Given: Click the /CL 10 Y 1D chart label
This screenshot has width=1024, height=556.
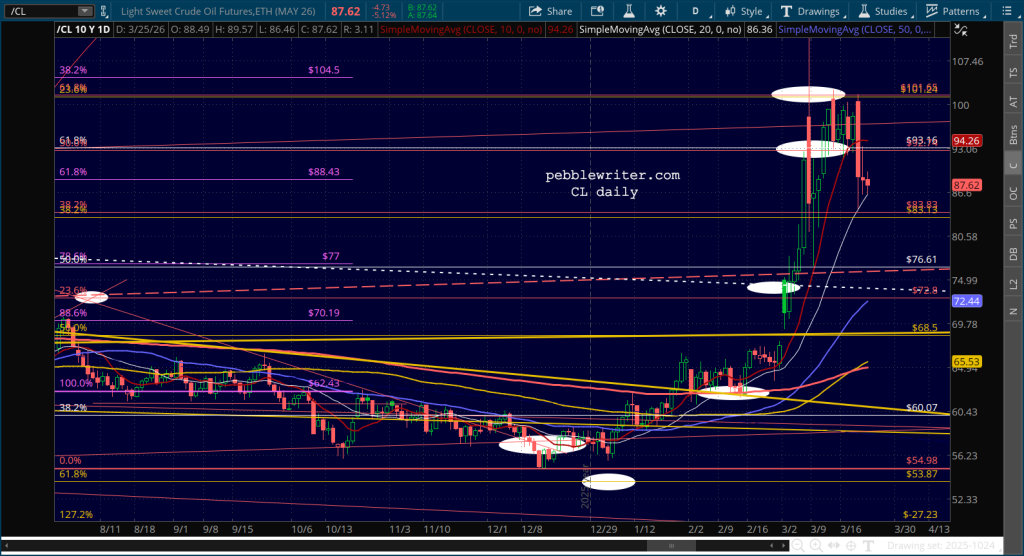Looking at the screenshot, I should (84, 29).
